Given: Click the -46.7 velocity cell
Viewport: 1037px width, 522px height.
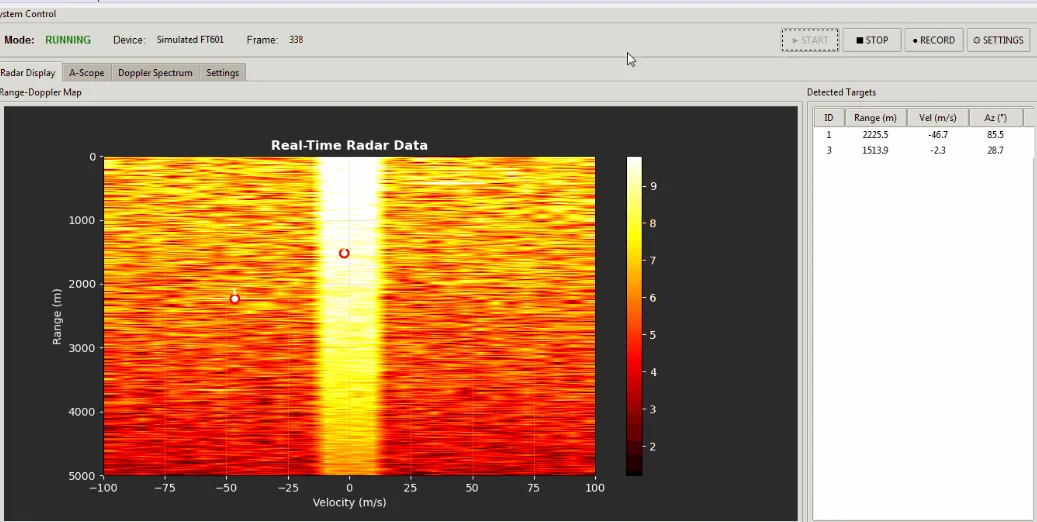Looking at the screenshot, I should 938,134.
